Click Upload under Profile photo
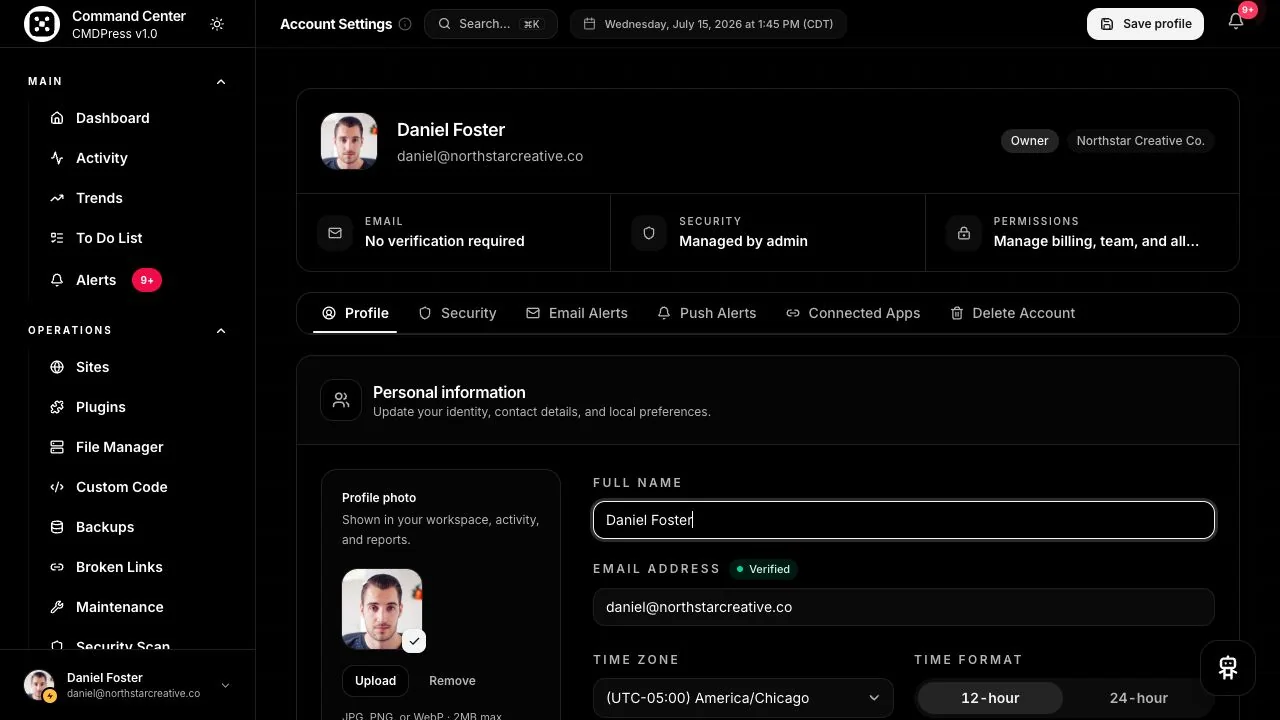 375,681
